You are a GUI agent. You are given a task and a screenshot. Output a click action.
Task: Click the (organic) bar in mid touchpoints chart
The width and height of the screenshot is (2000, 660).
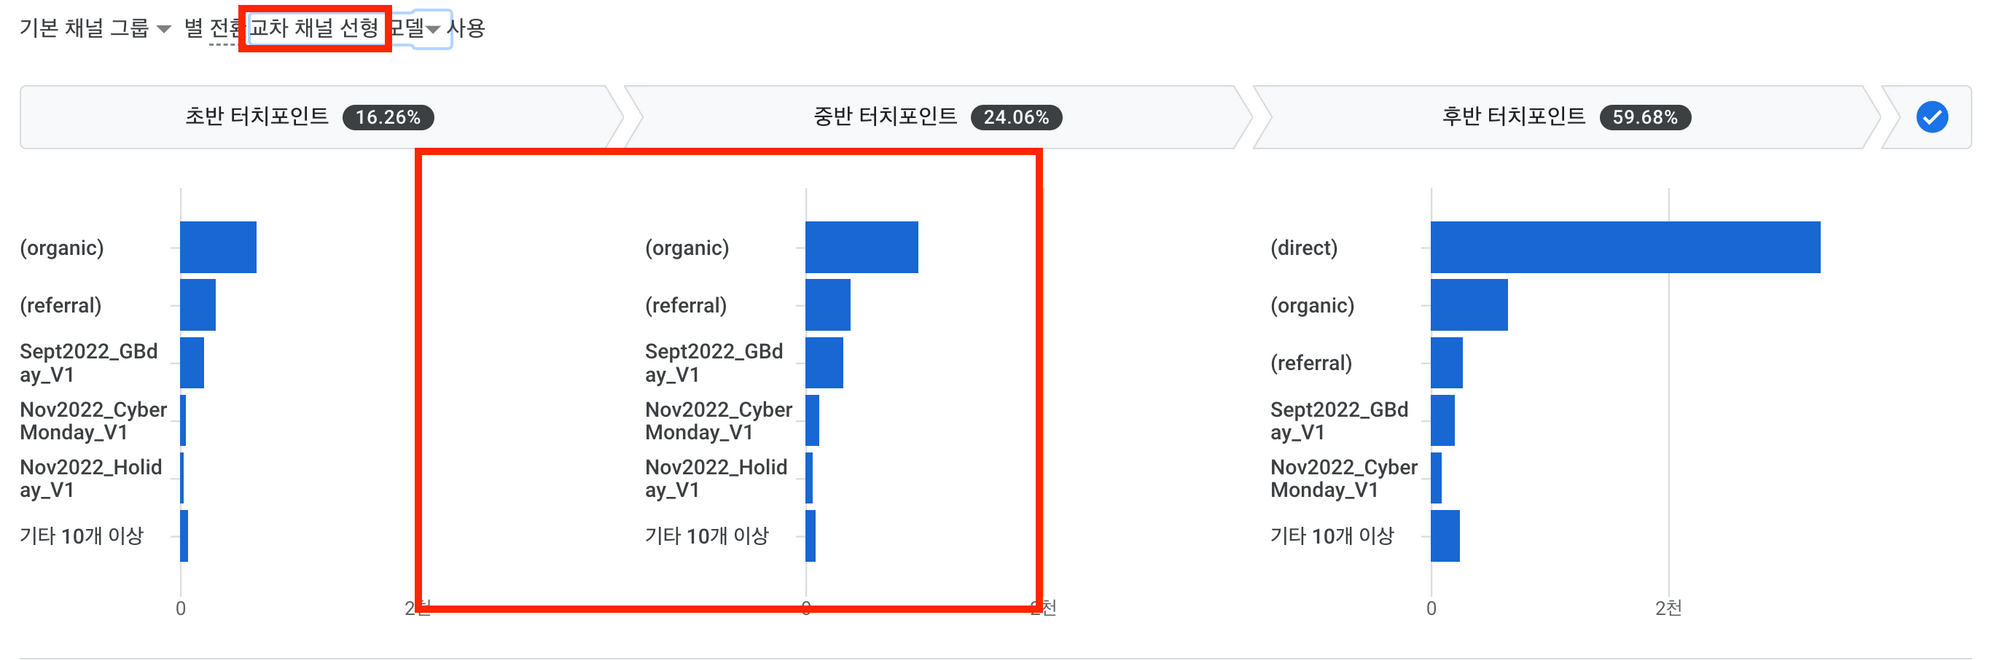click(861, 247)
